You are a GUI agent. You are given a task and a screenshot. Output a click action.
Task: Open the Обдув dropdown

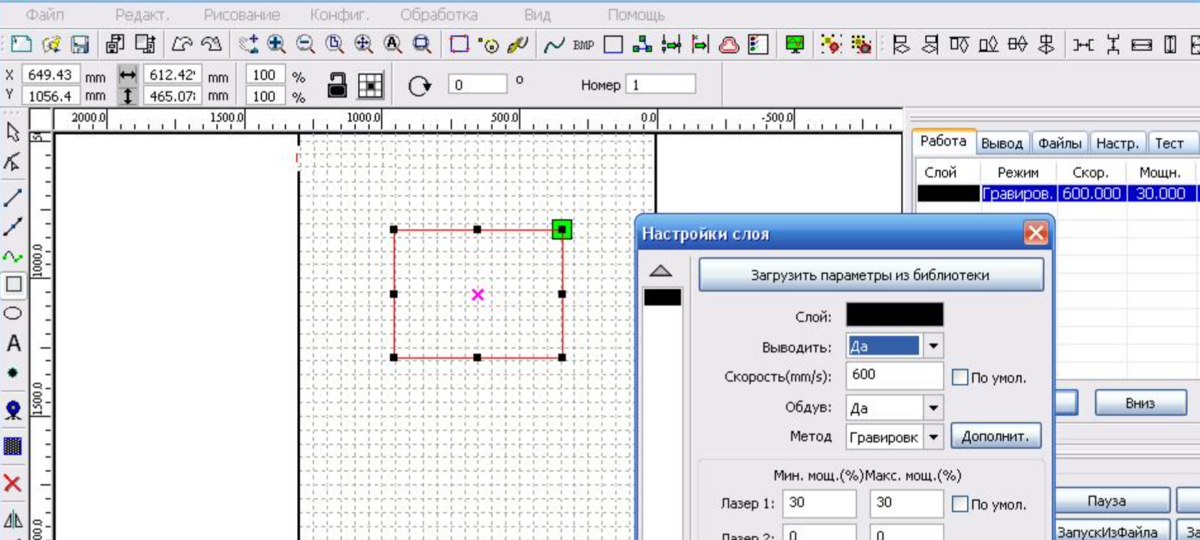(933, 408)
